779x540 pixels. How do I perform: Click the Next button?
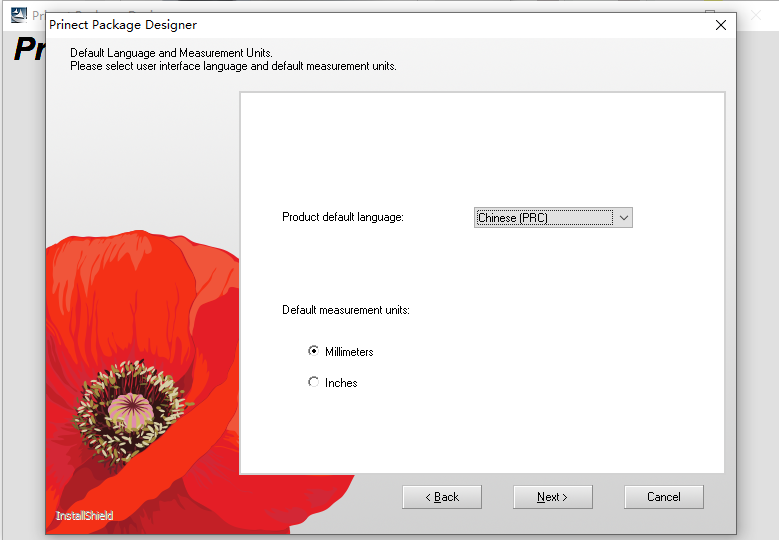coord(552,497)
